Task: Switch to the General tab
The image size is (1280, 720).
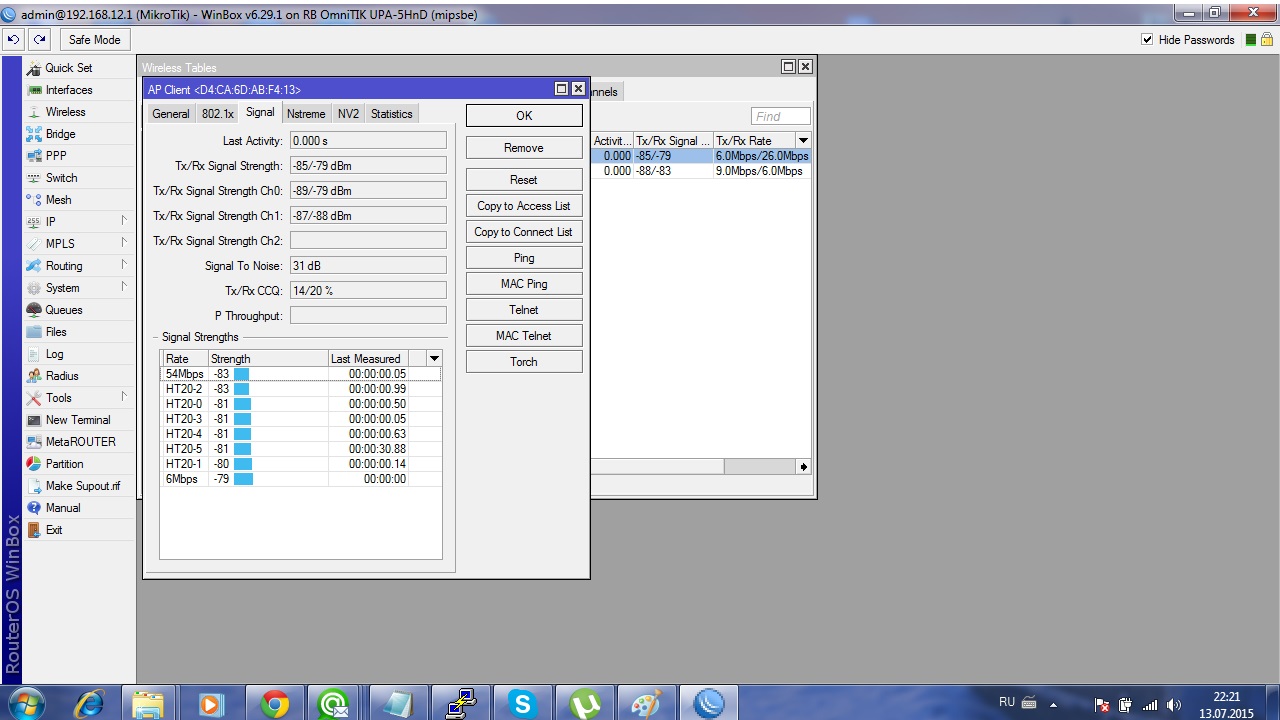Action: pos(170,114)
